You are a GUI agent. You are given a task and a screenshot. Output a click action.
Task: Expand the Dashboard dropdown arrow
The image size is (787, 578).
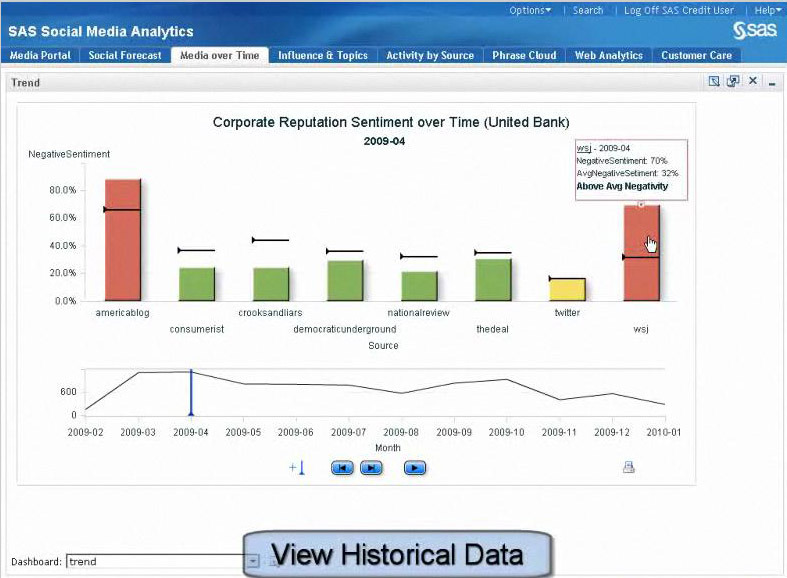[x=253, y=561]
